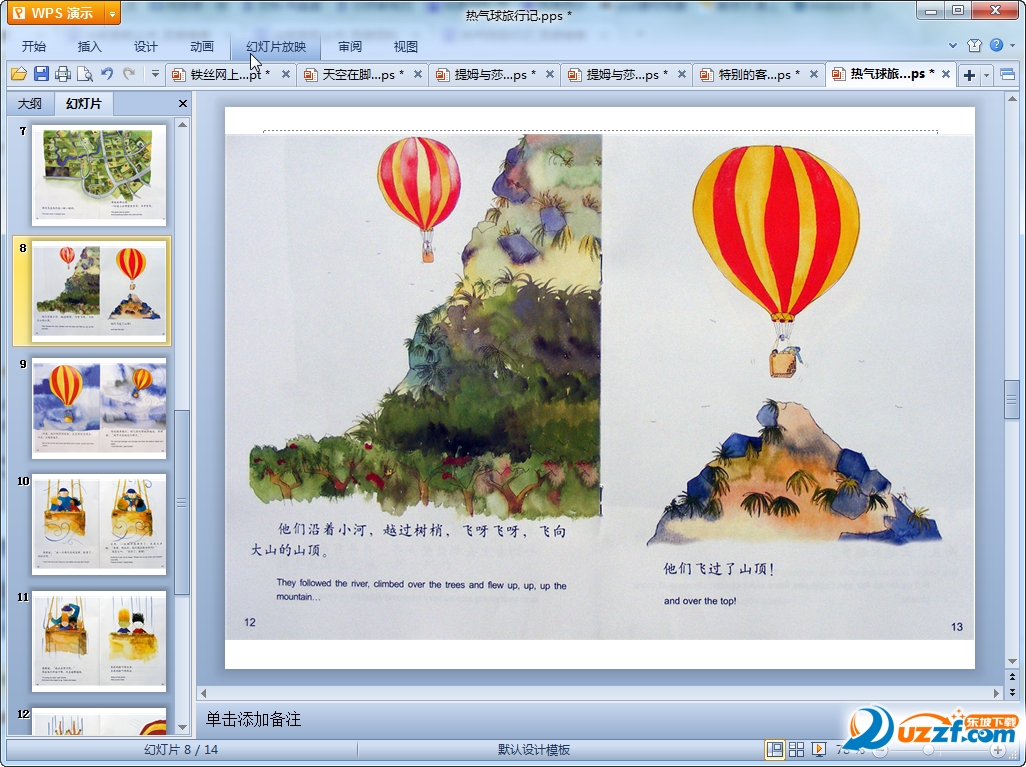This screenshot has height=767, width=1026.
Task: Go to next slide double-arrow button
Action: tap(1012, 691)
